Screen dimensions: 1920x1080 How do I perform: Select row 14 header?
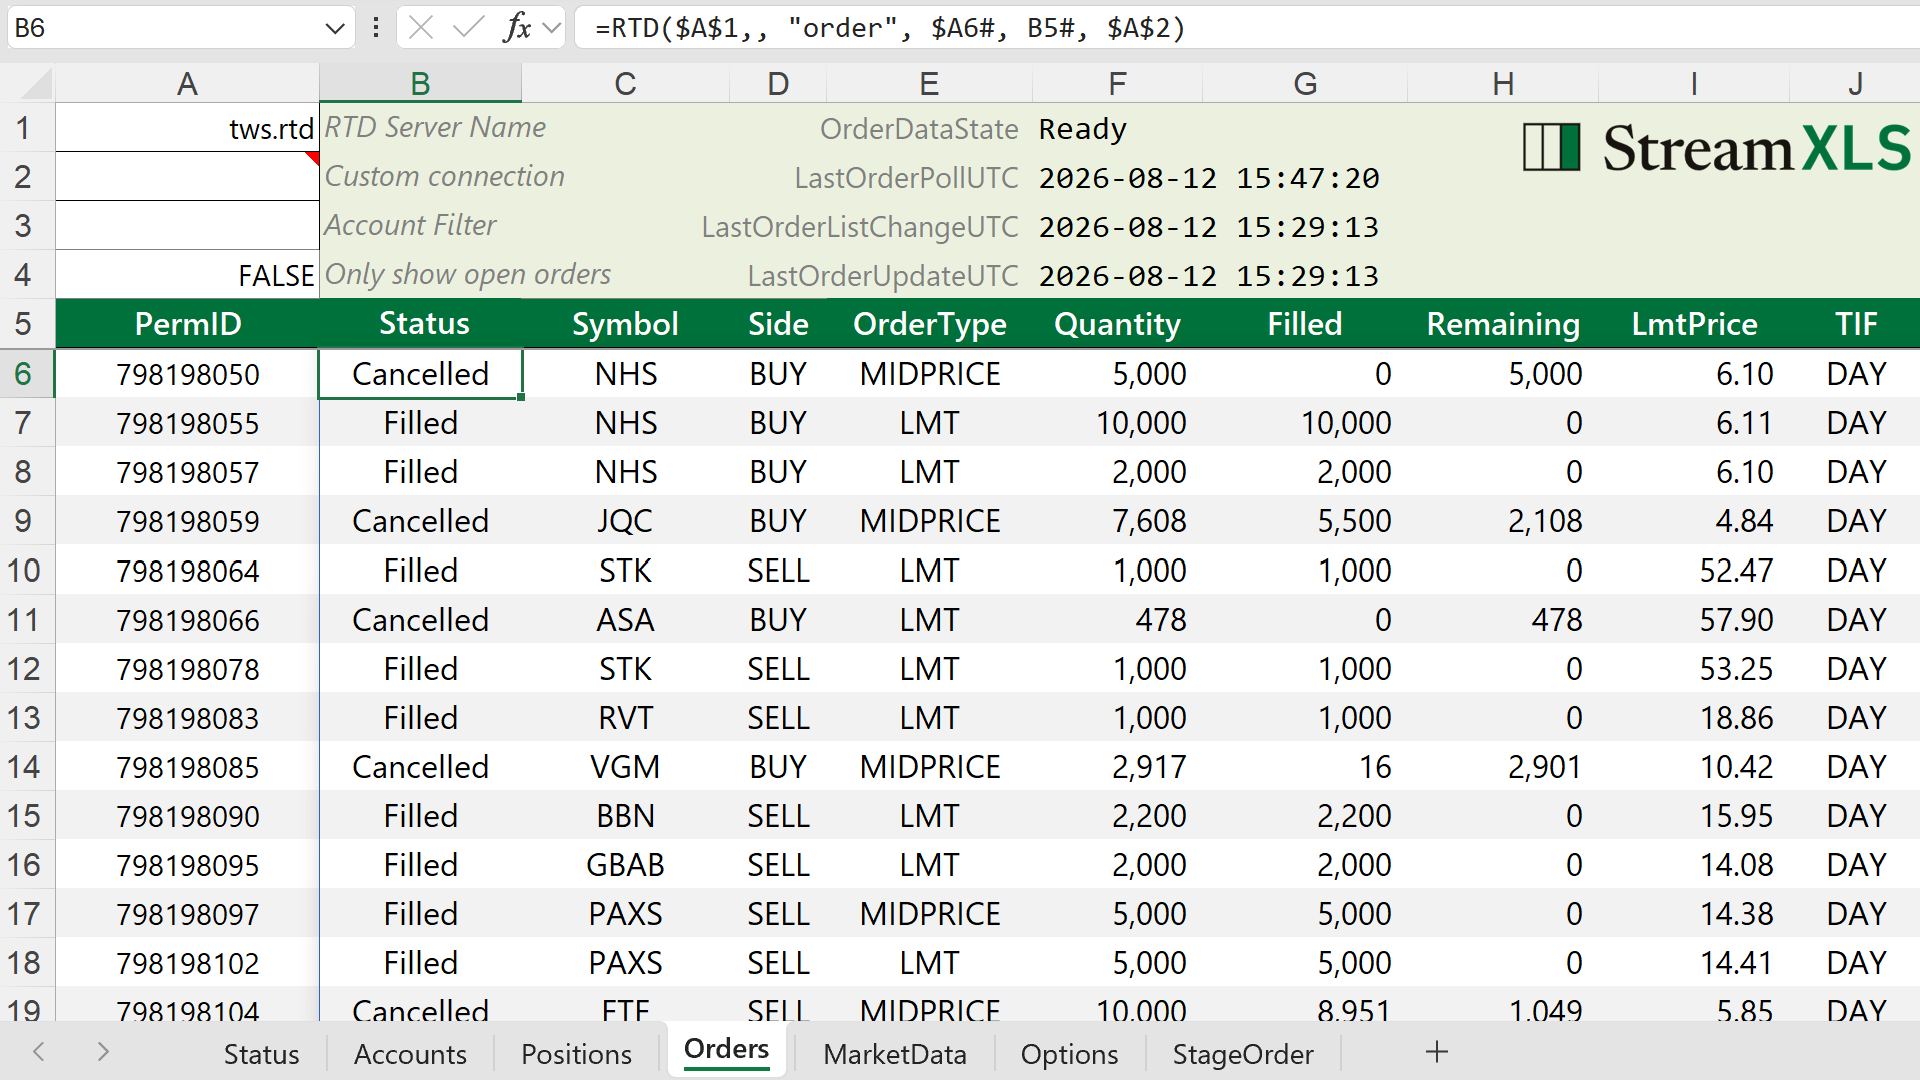[27, 767]
